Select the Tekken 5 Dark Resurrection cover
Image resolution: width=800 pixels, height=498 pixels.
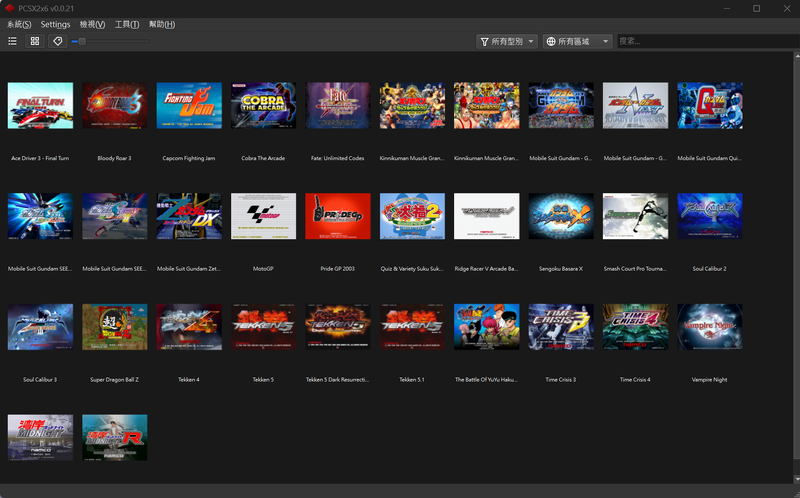[x=338, y=327]
